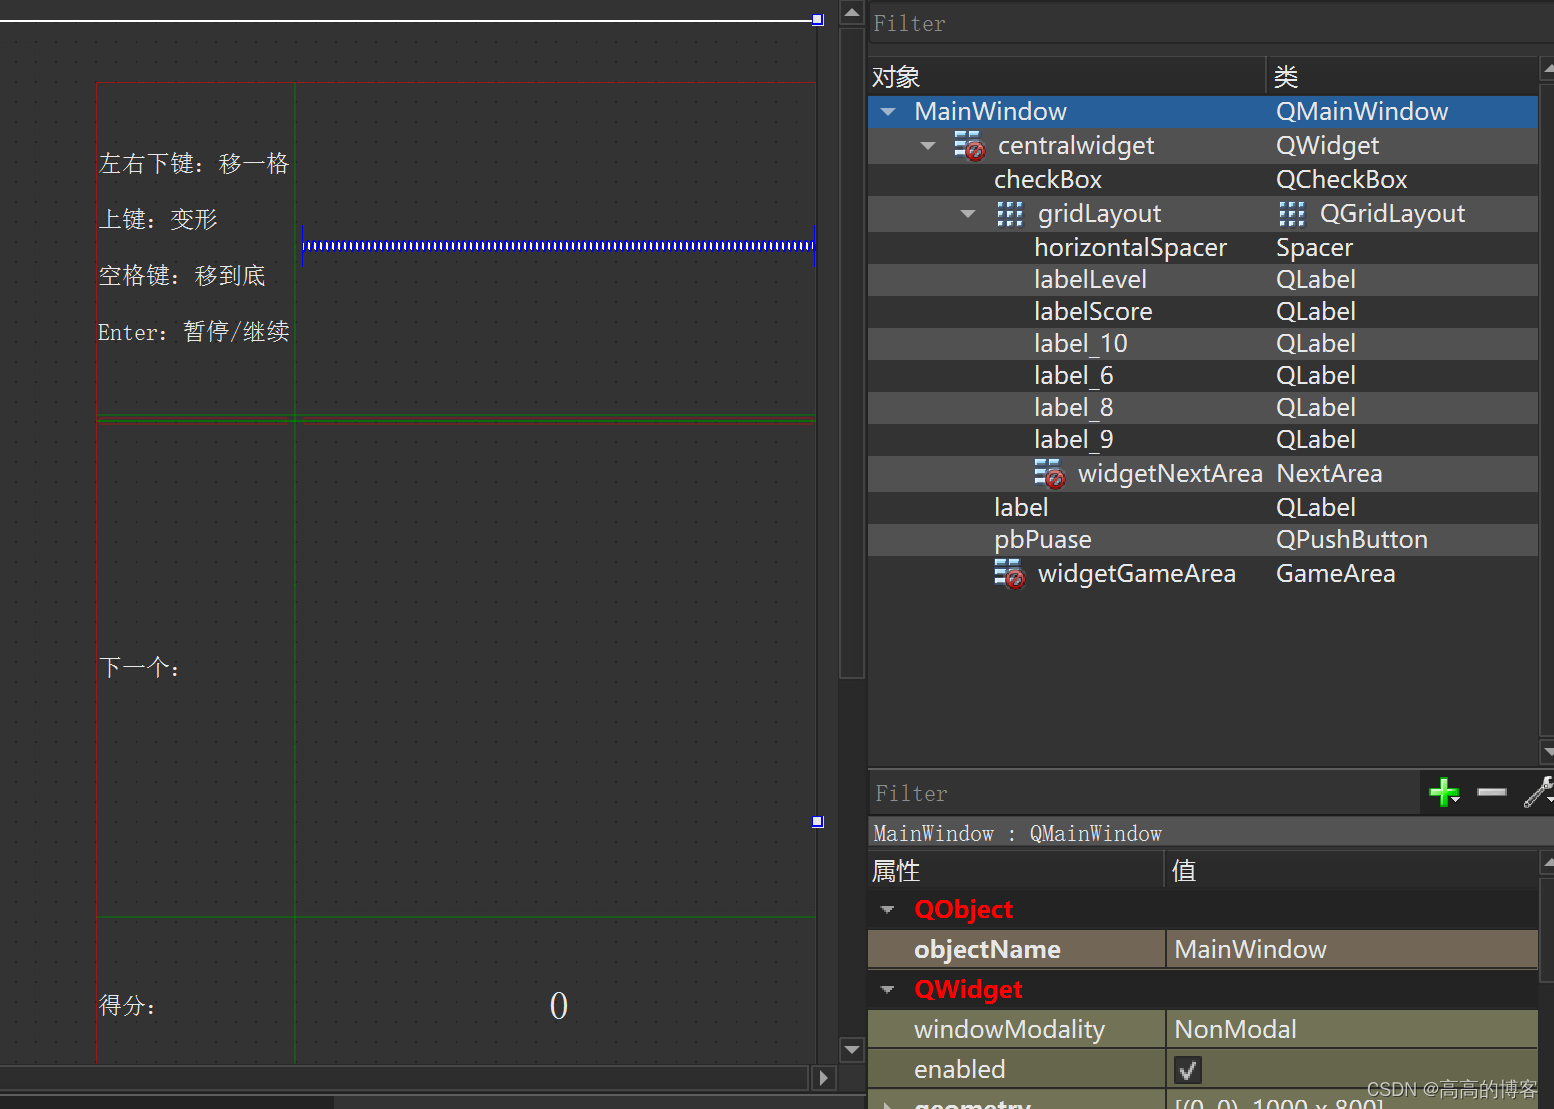Screen dimensions: 1554x1109
Task: Select the '上键：变形' label on form
Action: click(158, 220)
